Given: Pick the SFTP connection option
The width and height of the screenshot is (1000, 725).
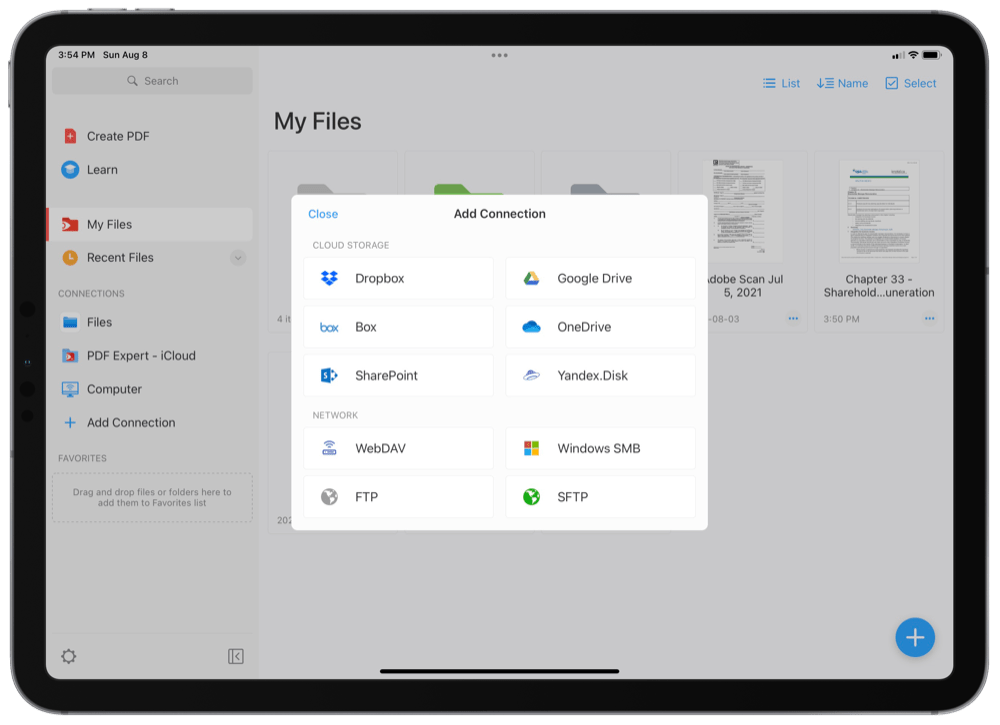Looking at the screenshot, I should (600, 497).
